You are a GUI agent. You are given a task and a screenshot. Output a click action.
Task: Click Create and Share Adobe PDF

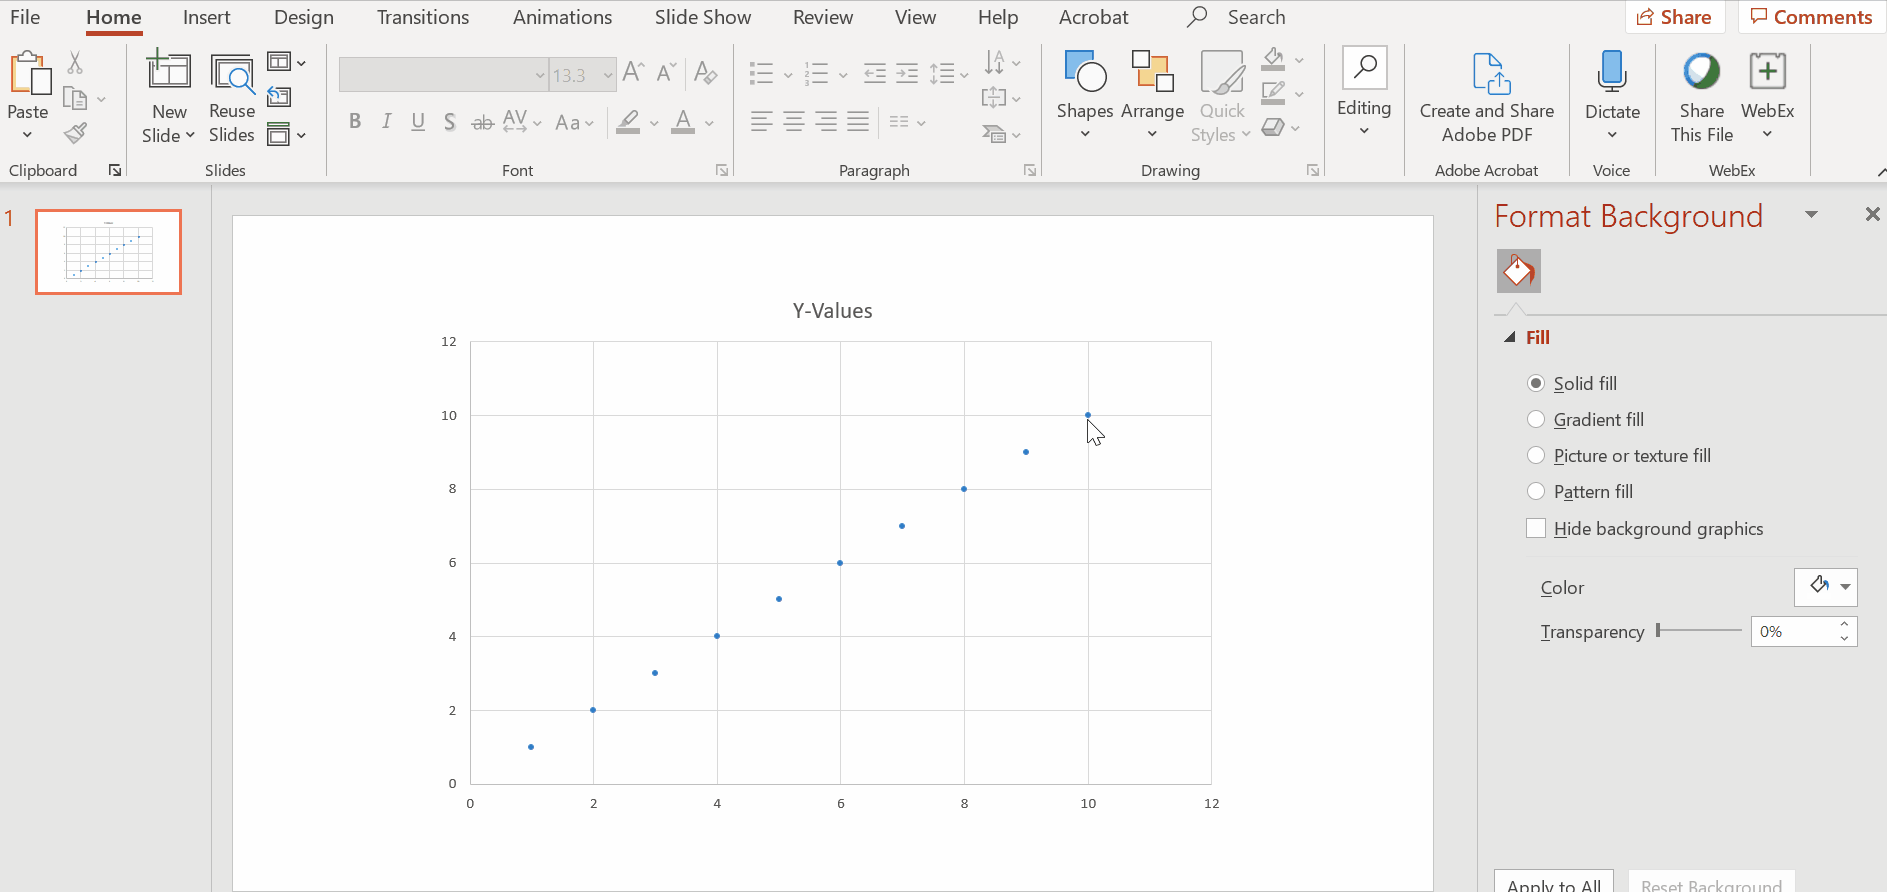(1487, 99)
